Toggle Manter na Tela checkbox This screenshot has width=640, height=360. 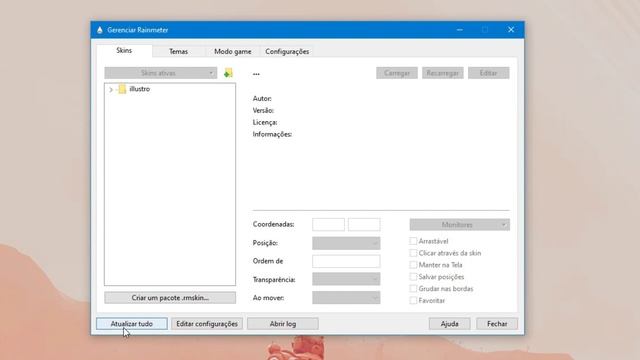click(x=413, y=265)
